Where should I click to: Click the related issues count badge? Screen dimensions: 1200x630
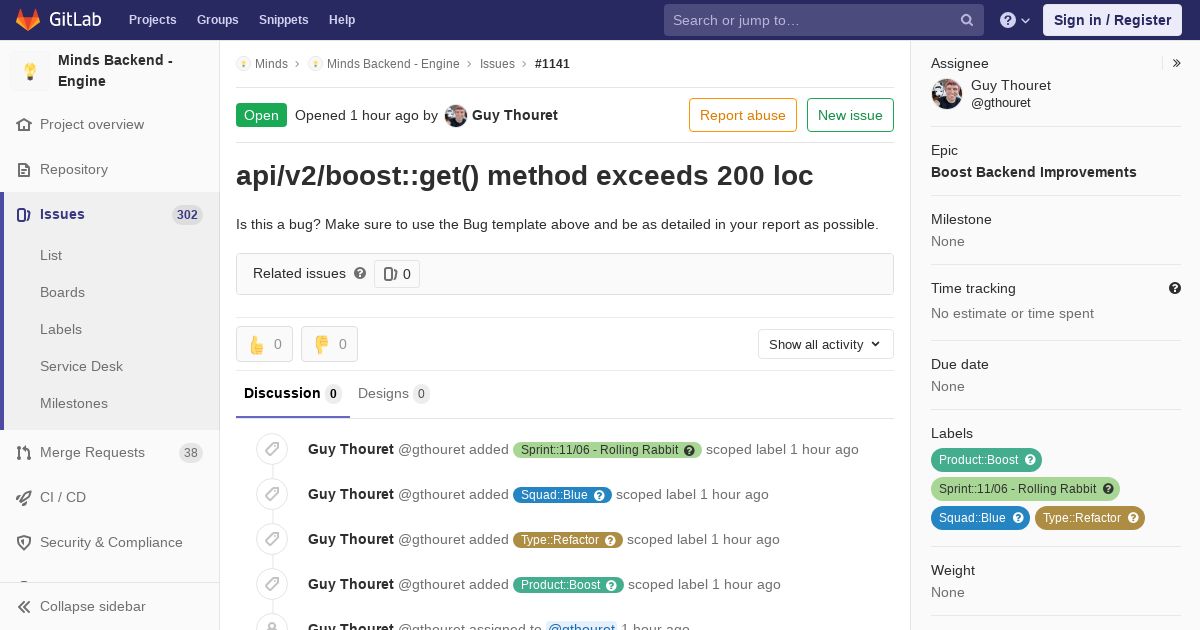point(397,274)
